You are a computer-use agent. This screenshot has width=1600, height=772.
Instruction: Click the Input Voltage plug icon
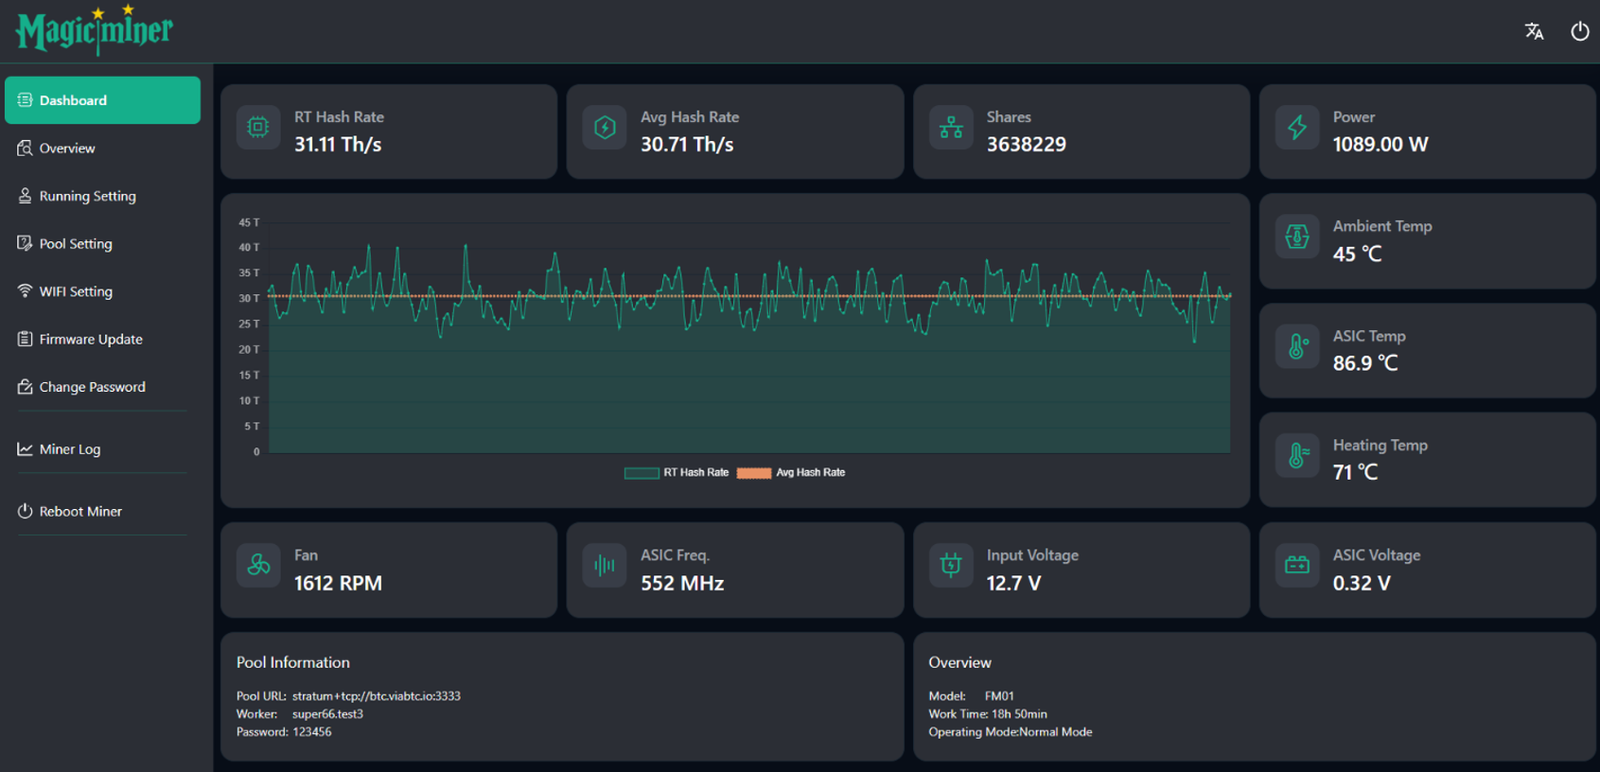click(951, 565)
